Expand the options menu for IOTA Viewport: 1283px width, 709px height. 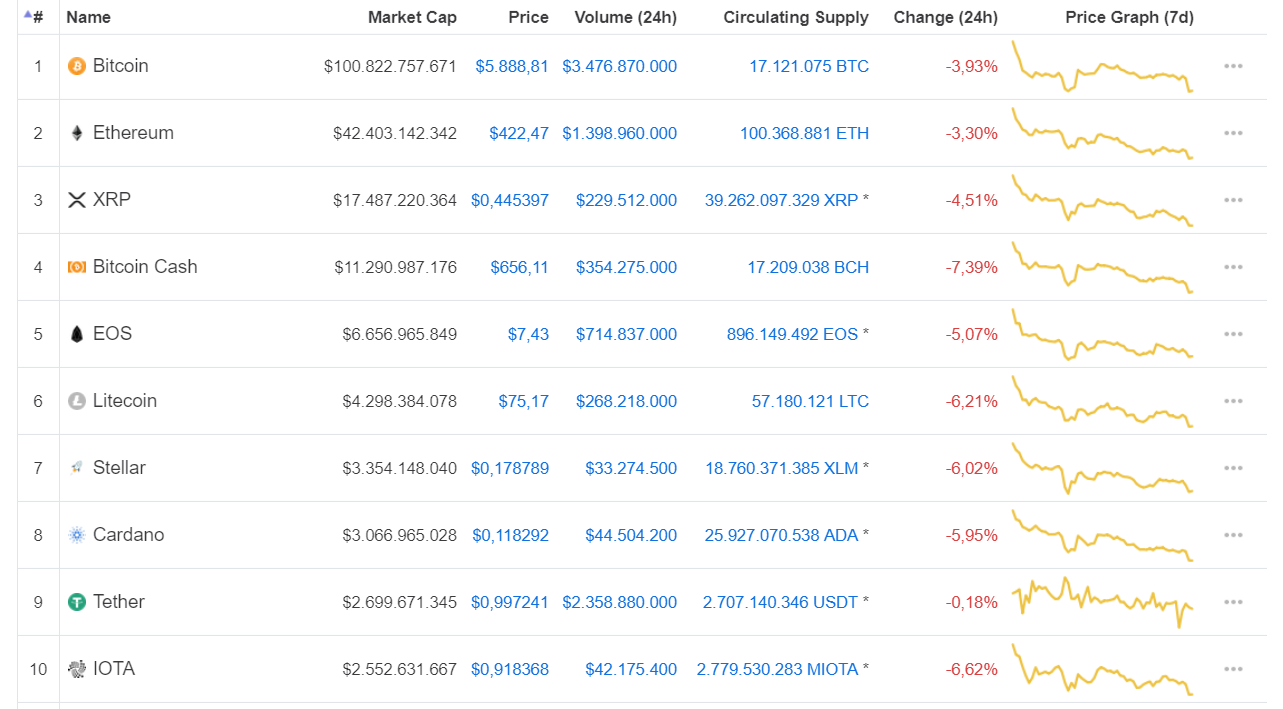tap(1233, 668)
